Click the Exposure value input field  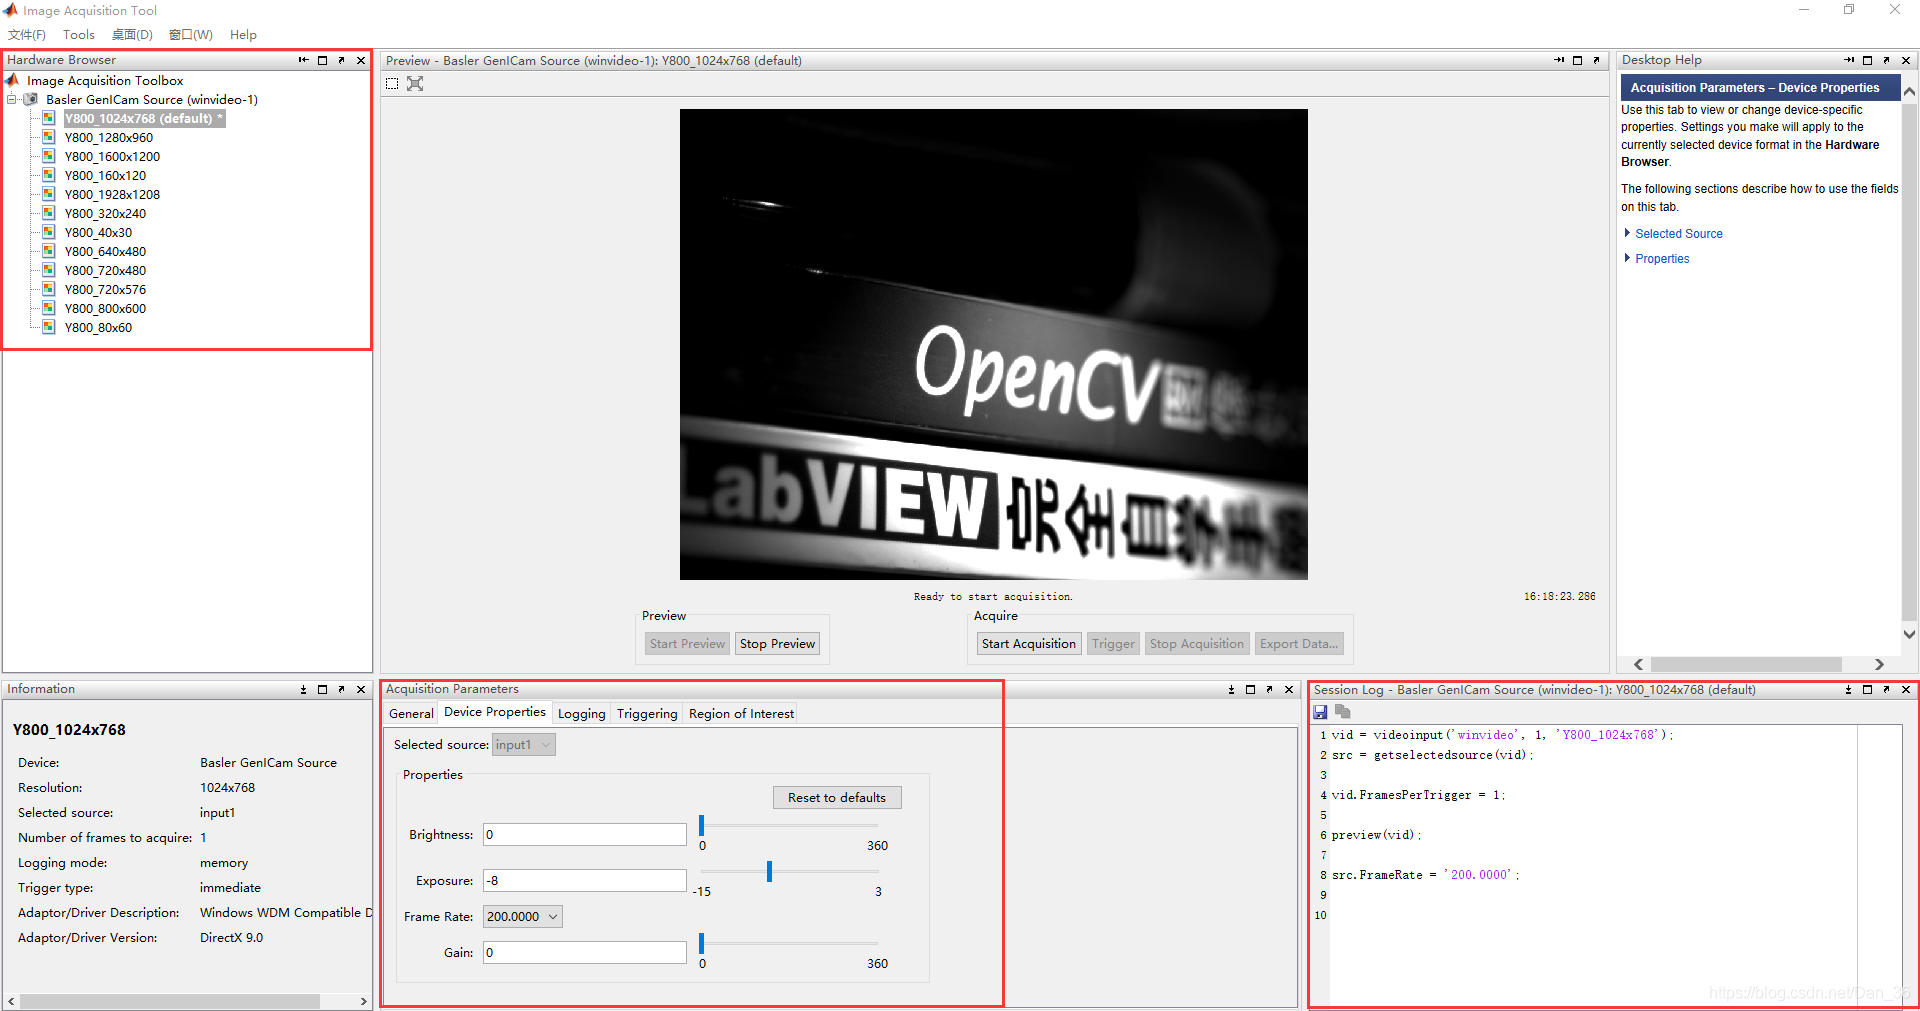click(x=585, y=881)
